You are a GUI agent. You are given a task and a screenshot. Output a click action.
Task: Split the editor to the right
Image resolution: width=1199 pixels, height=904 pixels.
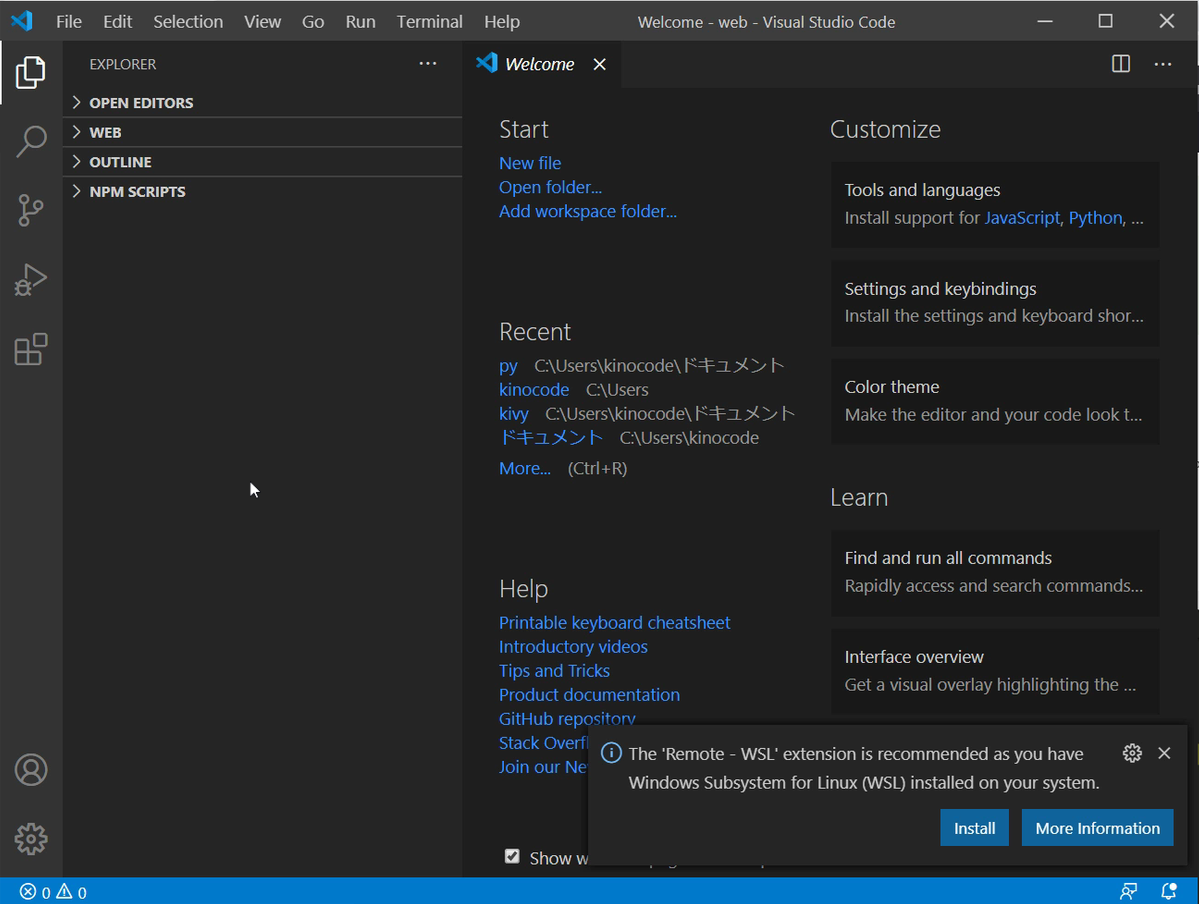(x=1120, y=63)
